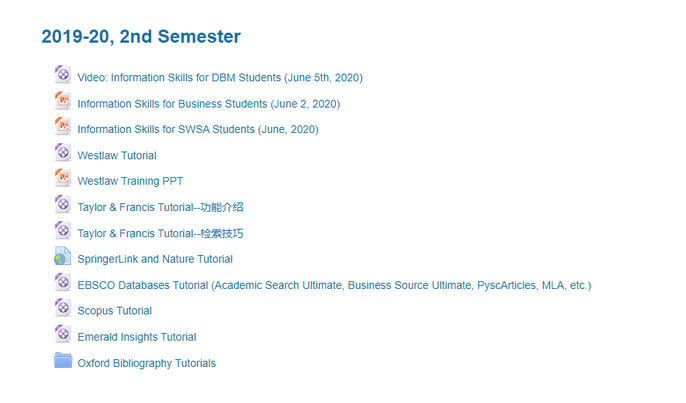Open the EBSCO Databases Tutorial link
This screenshot has height=403, width=686.
334,286
